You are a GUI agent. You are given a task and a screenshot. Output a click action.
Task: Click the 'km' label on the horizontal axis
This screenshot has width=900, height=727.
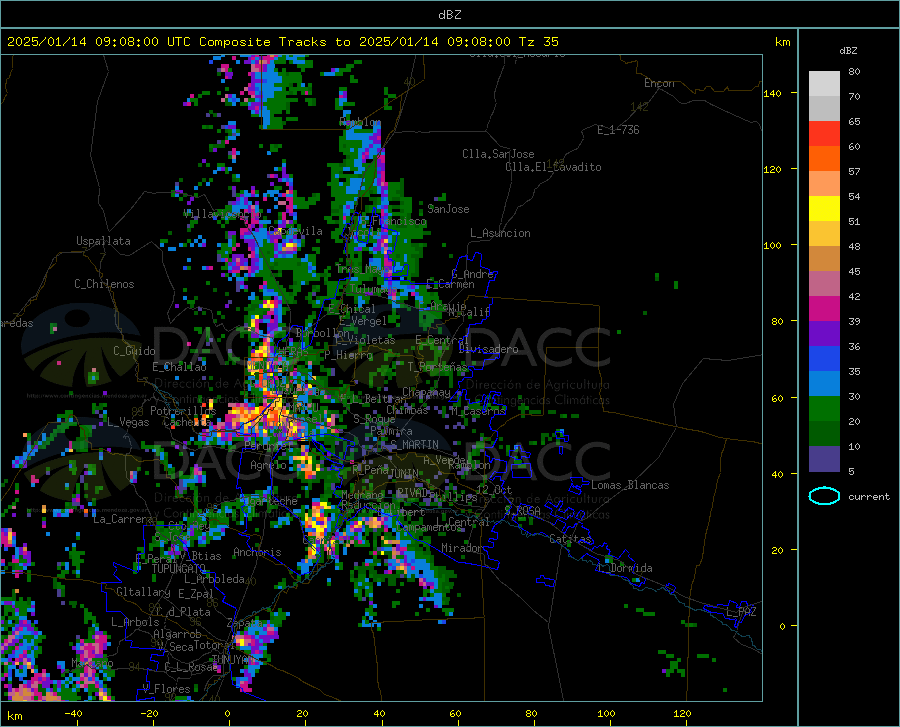(x=15, y=716)
